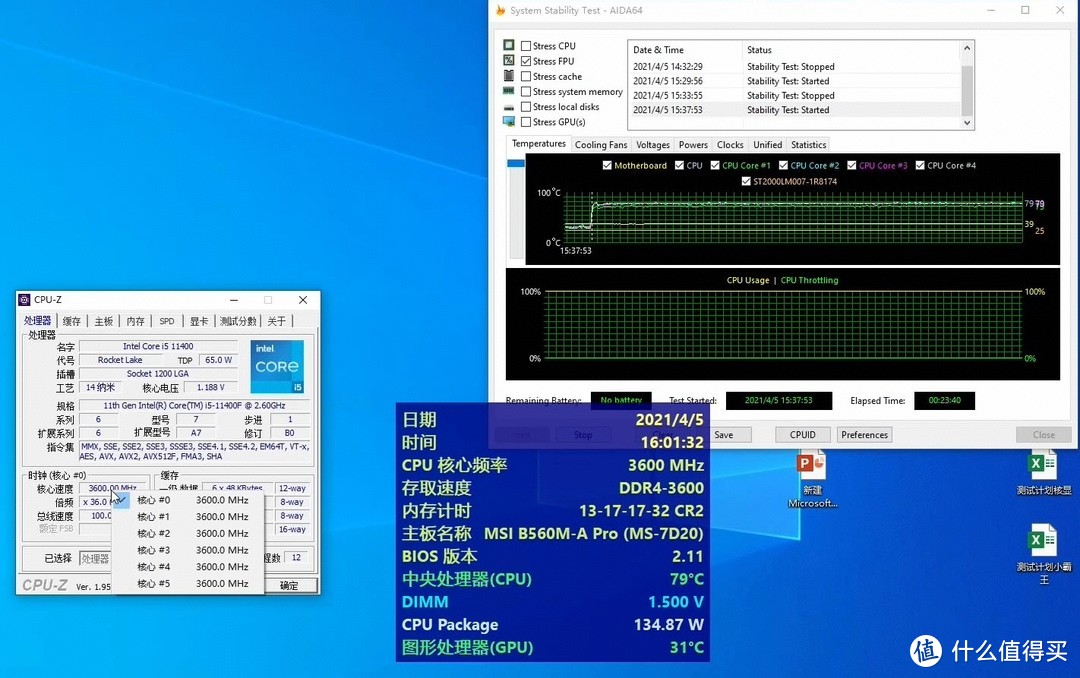Open the Clocks tab
Viewport: 1080px width, 678px height.
click(729, 145)
